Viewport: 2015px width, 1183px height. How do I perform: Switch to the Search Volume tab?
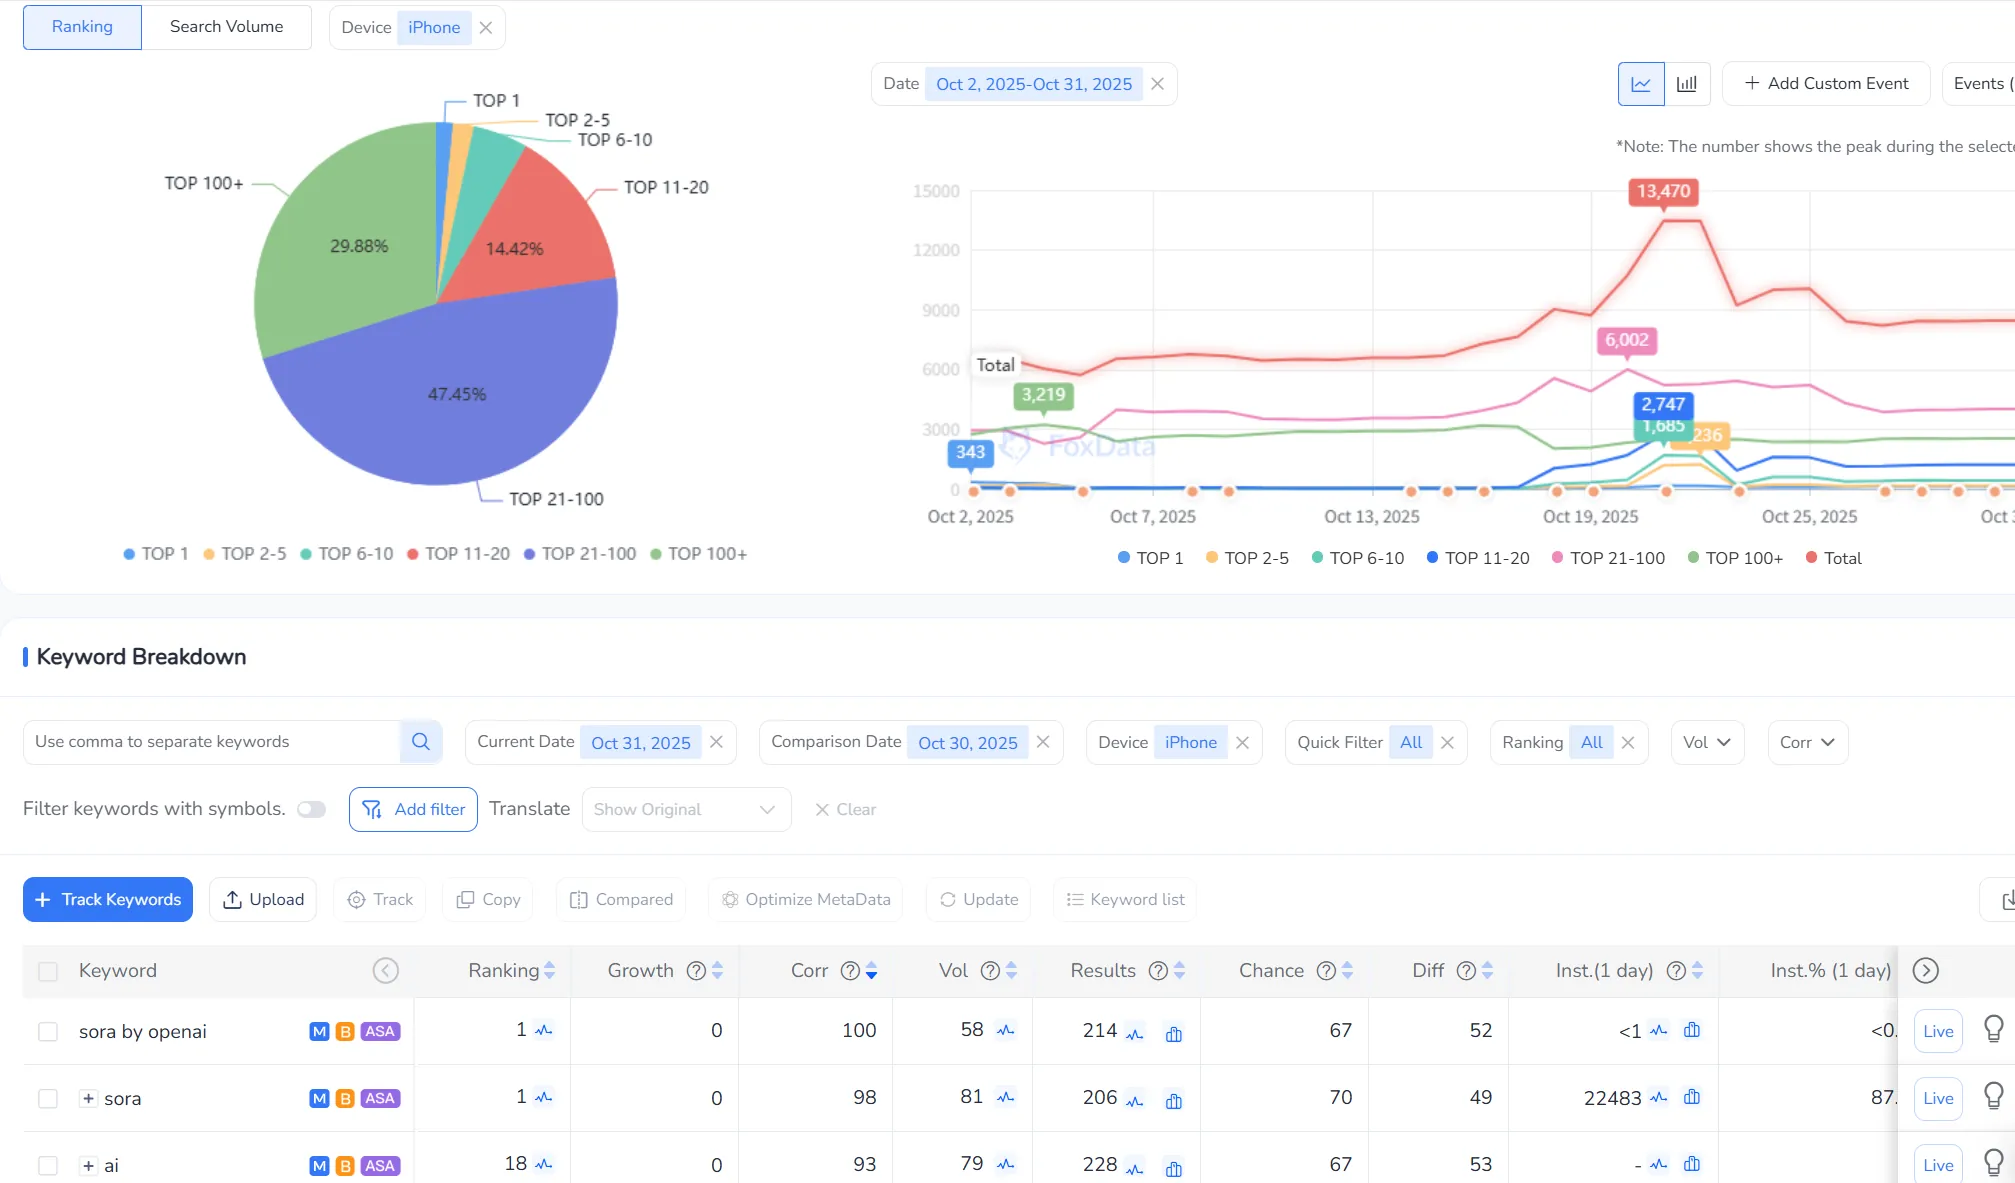tap(226, 27)
